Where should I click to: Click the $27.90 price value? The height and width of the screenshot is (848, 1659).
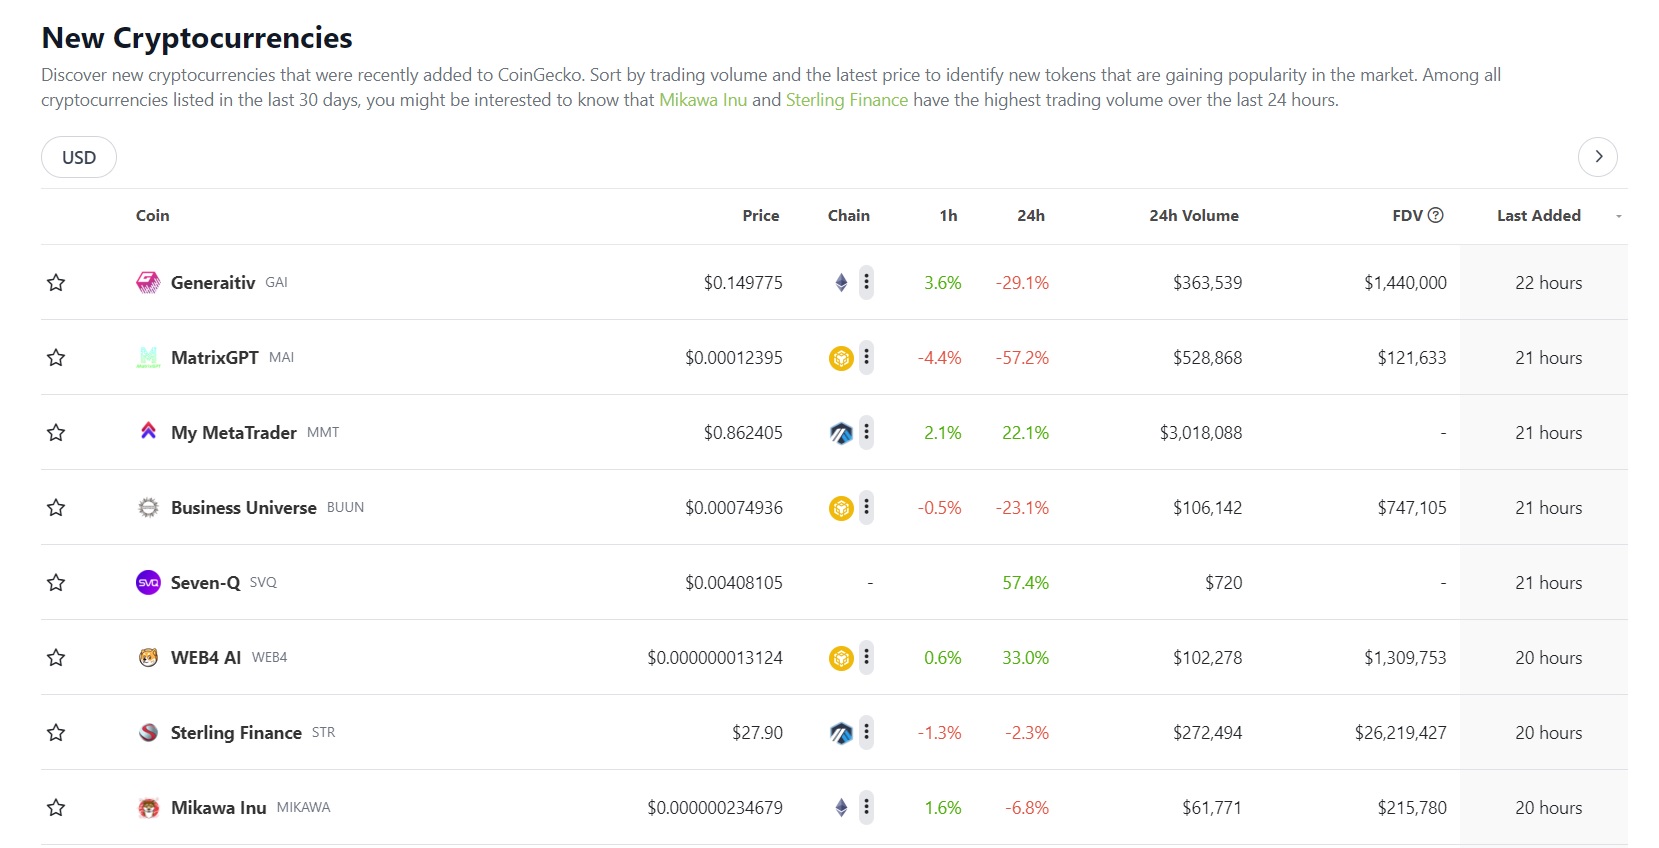point(757,733)
